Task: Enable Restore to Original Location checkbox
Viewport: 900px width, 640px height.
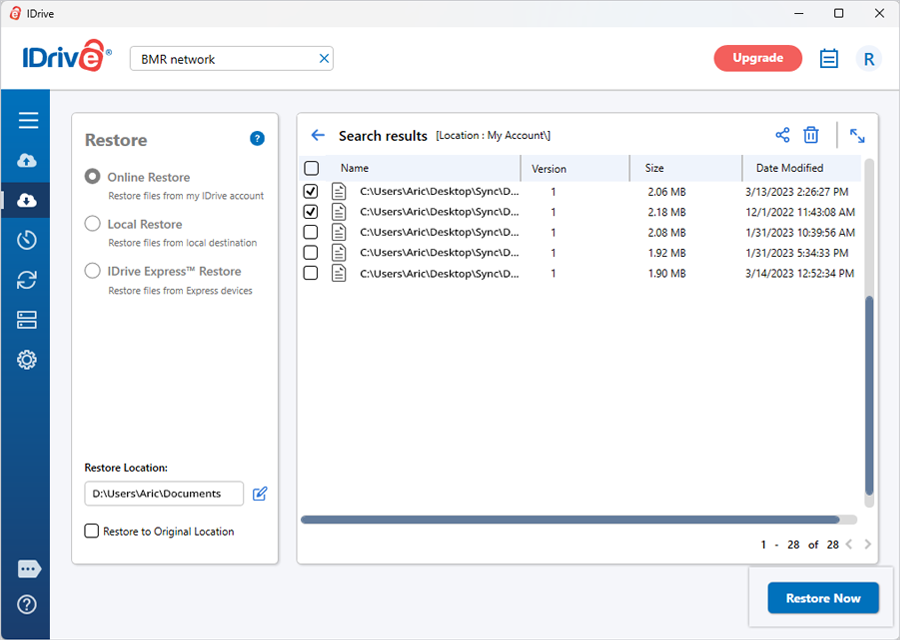Action: coord(92,531)
